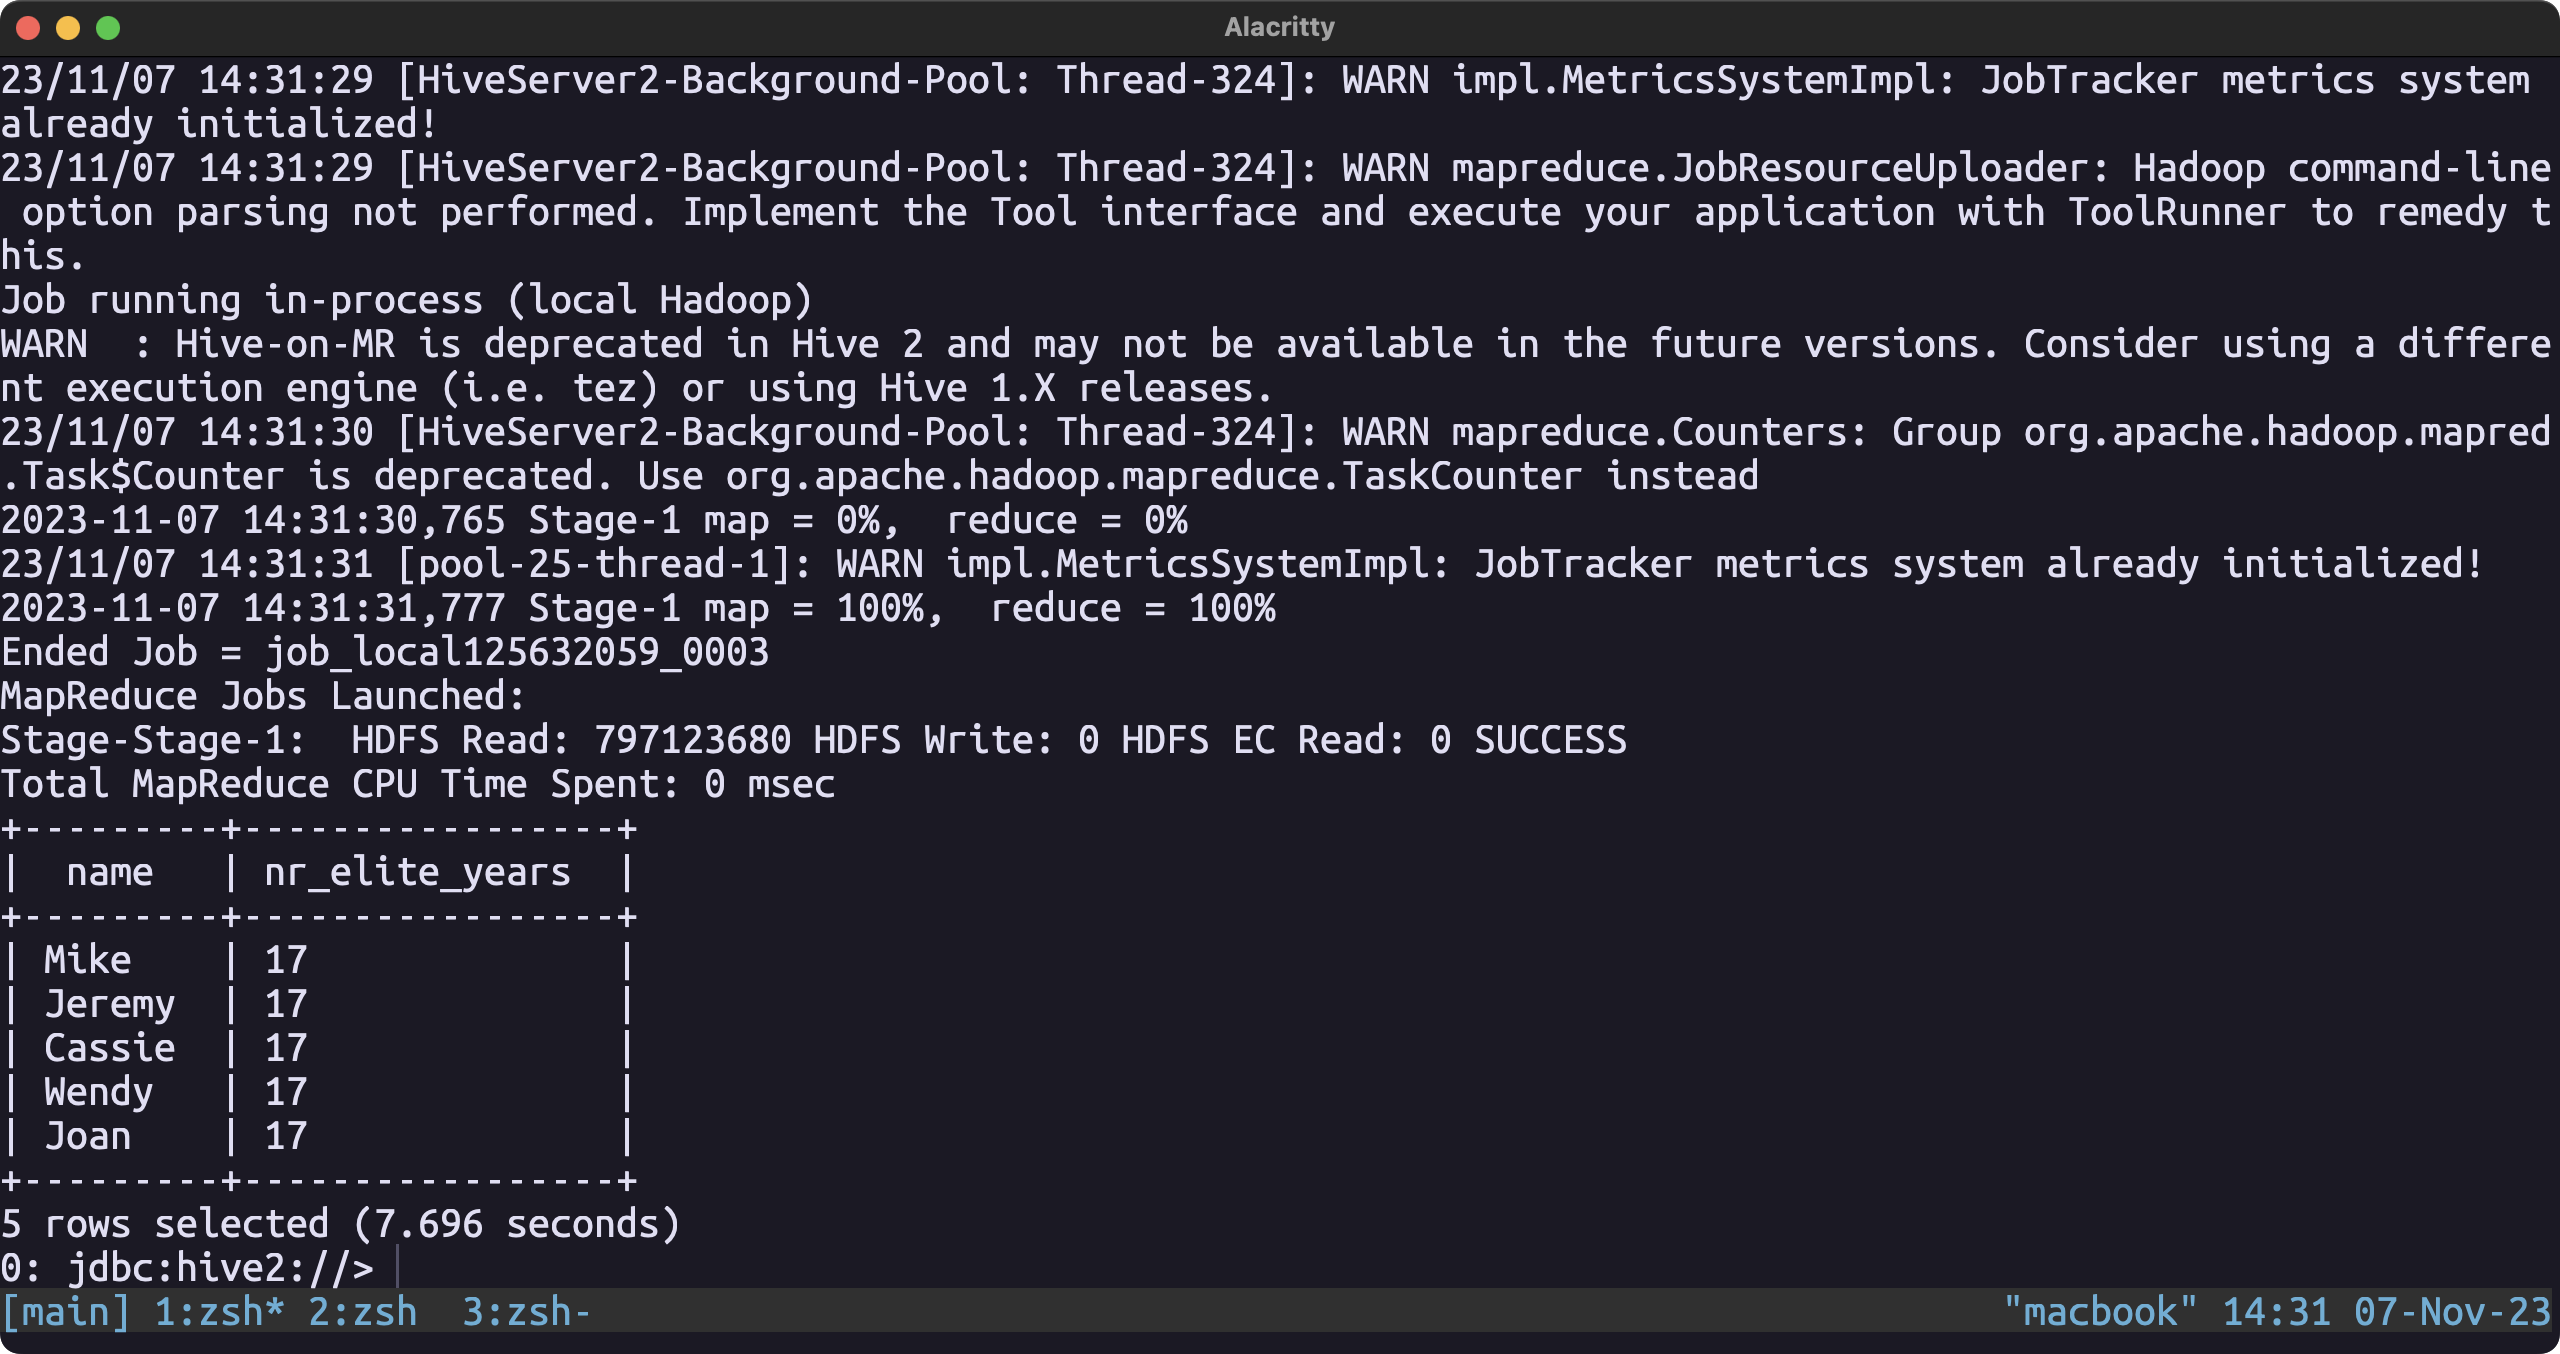Click the Joan name in results table

click(x=88, y=1136)
